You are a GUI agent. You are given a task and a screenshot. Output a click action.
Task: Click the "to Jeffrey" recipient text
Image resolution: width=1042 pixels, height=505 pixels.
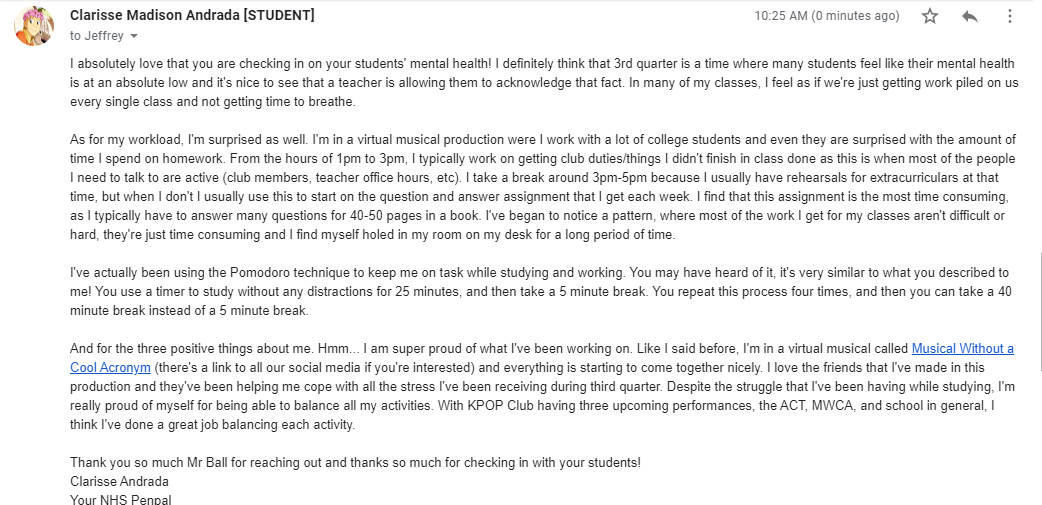click(x=97, y=36)
